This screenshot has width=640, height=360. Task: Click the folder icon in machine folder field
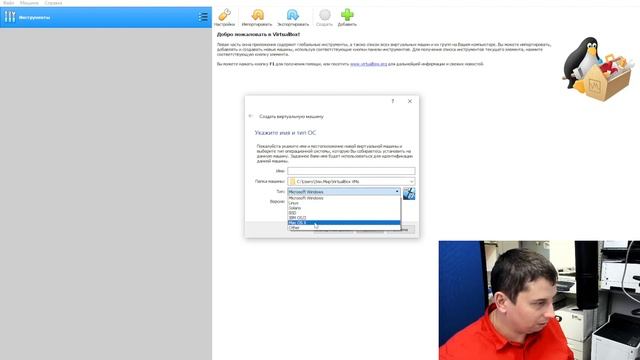pos(292,181)
